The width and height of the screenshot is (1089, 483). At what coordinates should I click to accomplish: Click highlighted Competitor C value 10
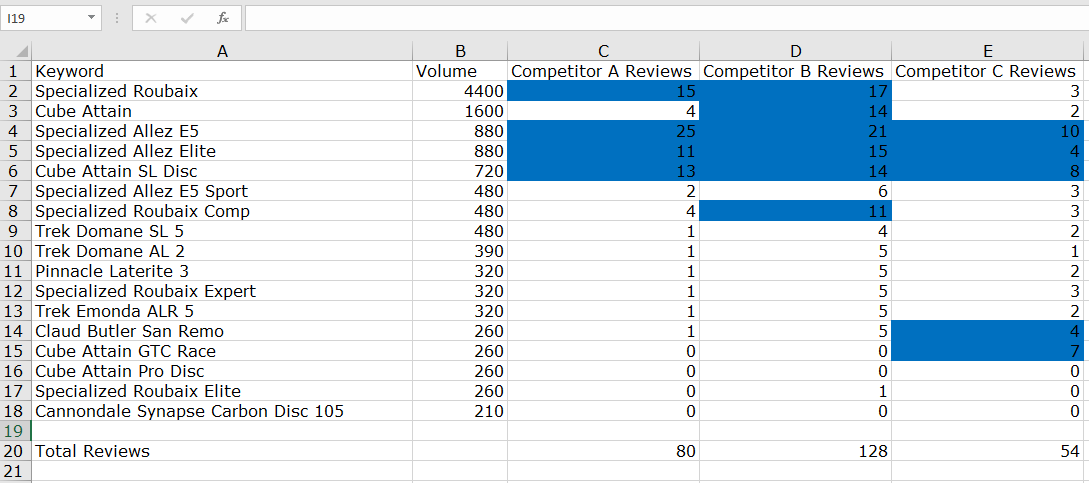pos(988,131)
